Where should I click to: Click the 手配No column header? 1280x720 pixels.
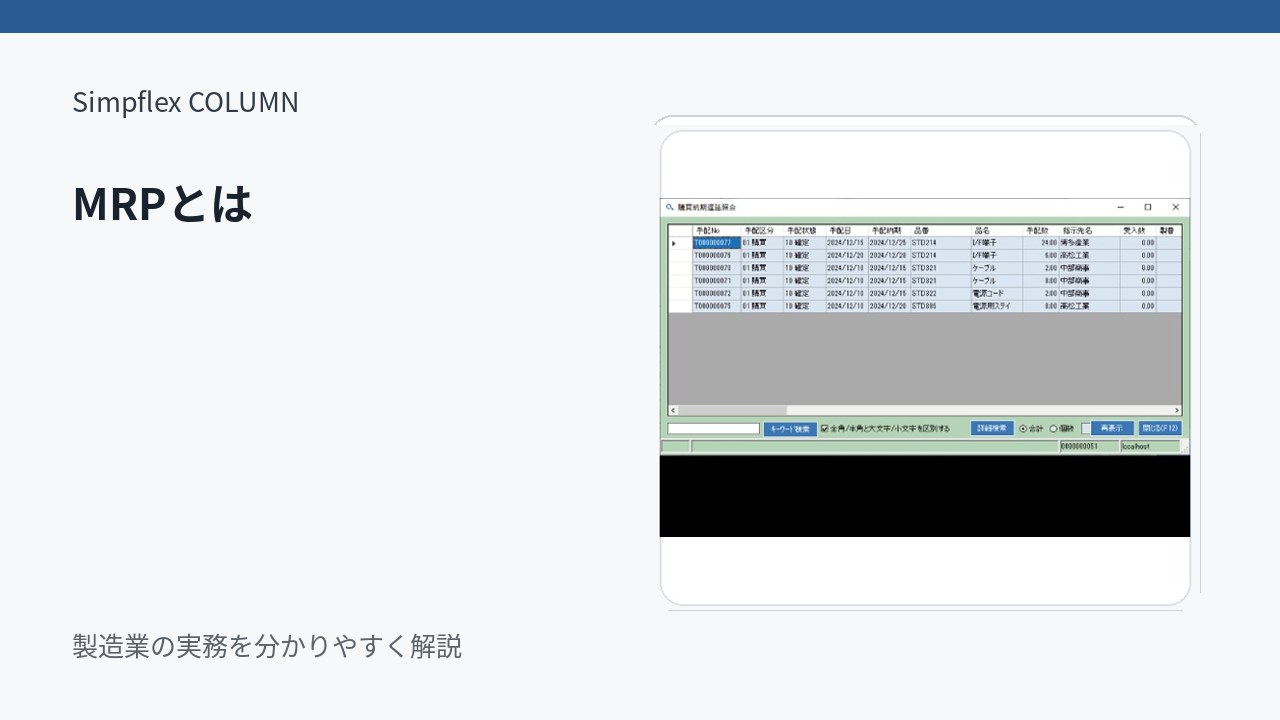(x=717, y=231)
